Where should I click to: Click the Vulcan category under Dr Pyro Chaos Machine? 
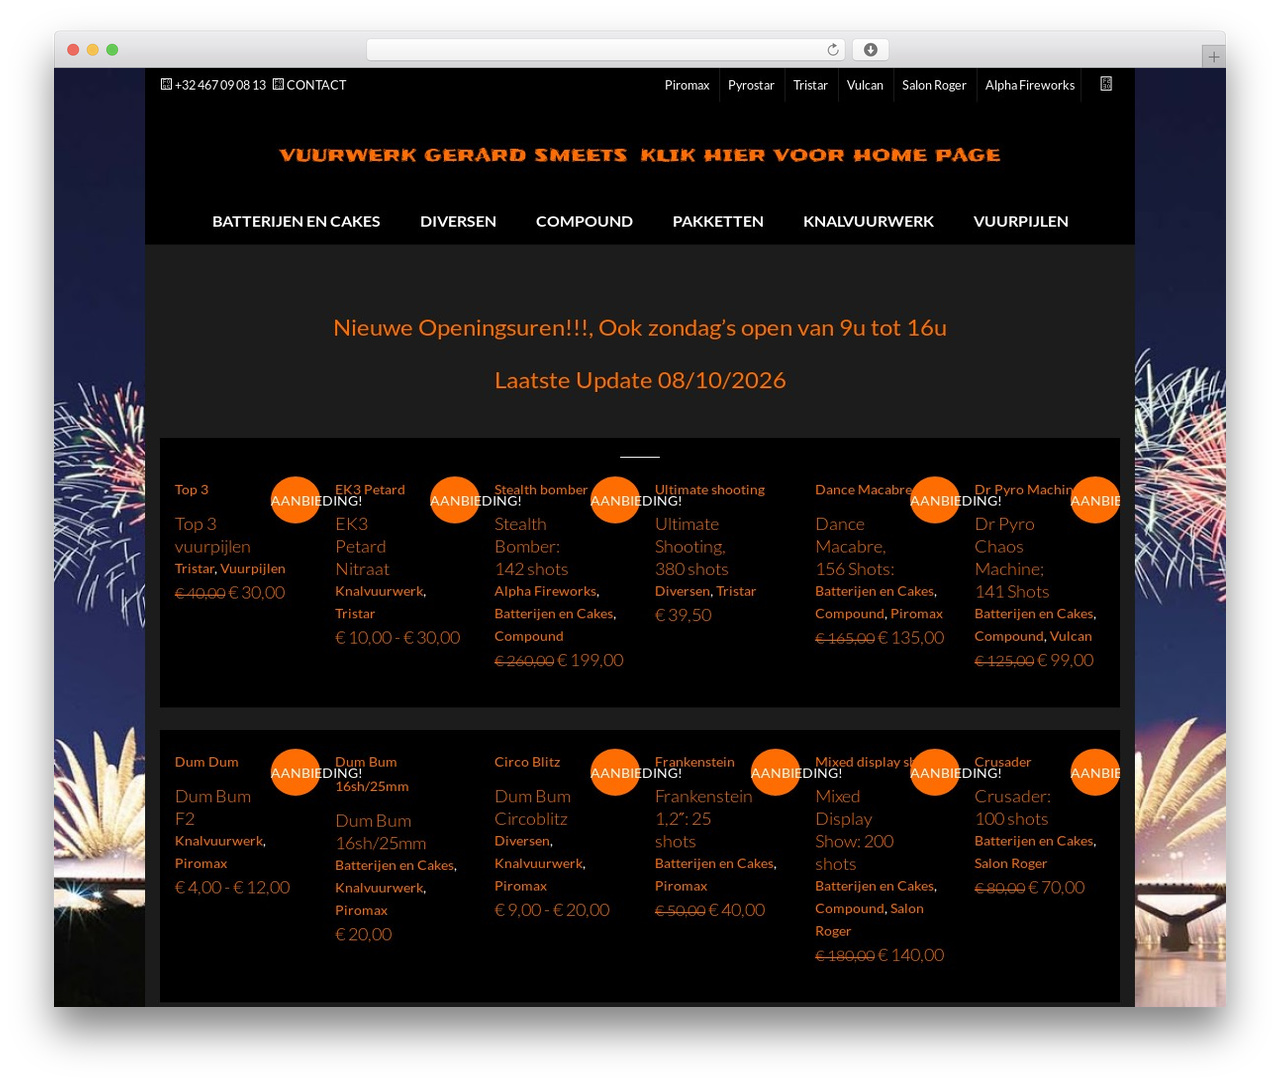coord(1071,636)
